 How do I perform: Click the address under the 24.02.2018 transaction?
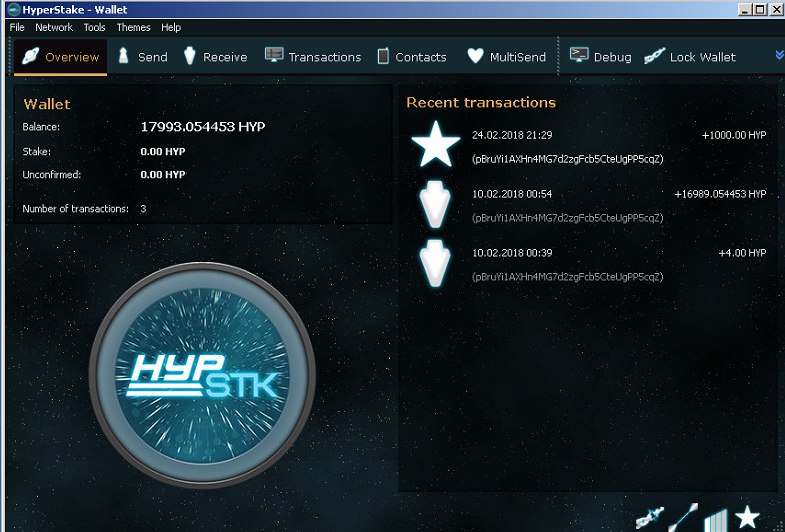click(x=567, y=159)
